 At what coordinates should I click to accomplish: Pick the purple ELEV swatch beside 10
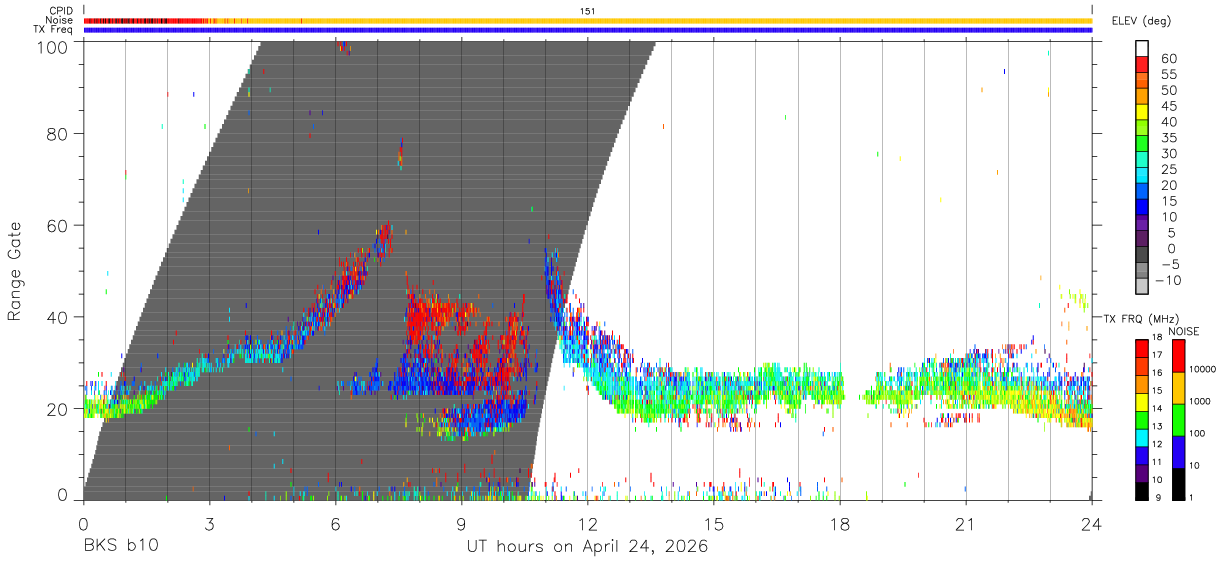[x=1142, y=224]
